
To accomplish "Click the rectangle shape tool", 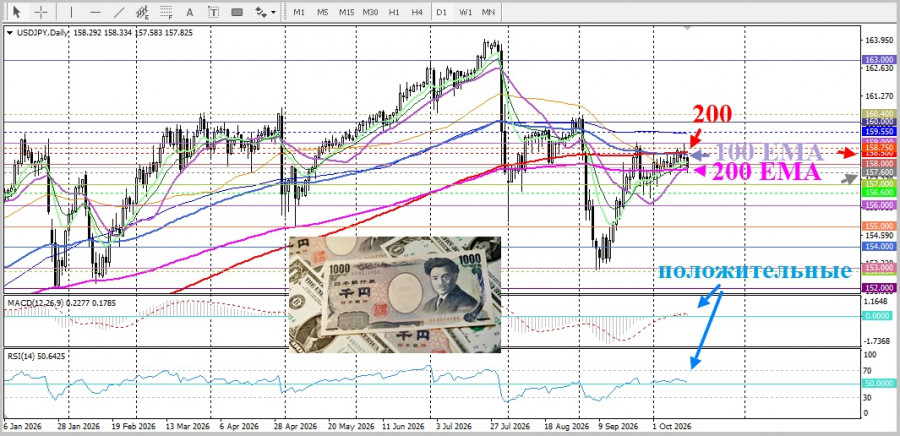I will coord(237,11).
